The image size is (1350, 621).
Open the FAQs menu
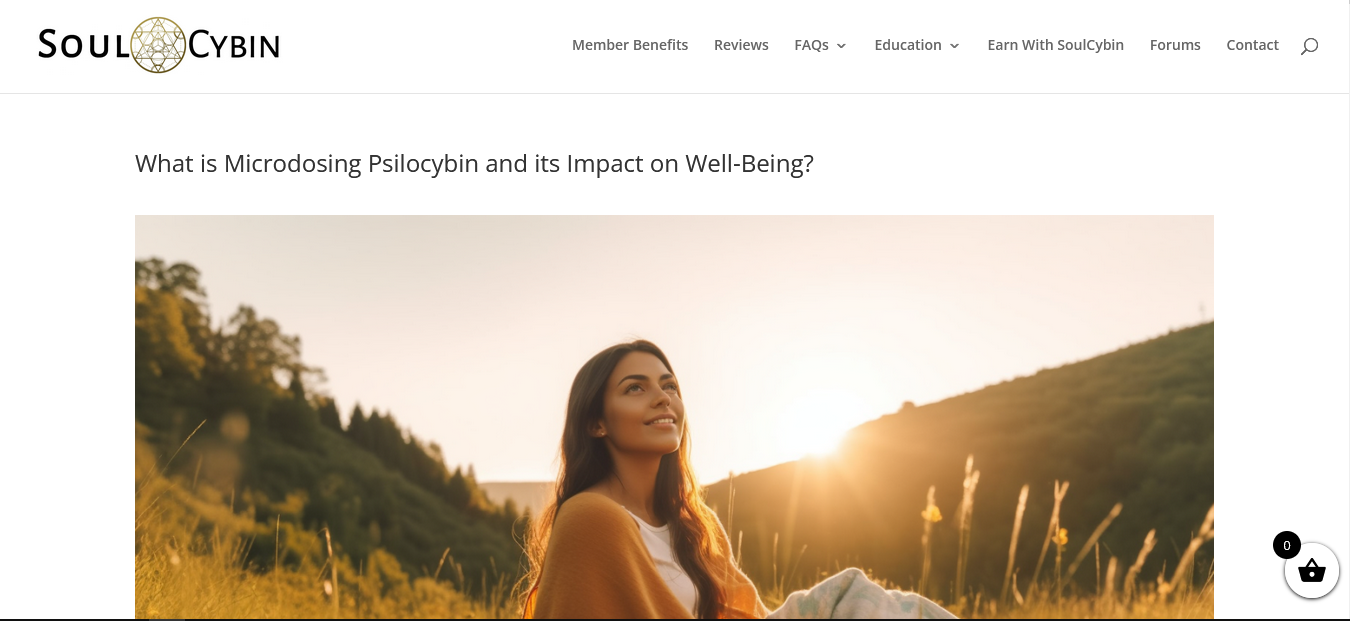811,45
